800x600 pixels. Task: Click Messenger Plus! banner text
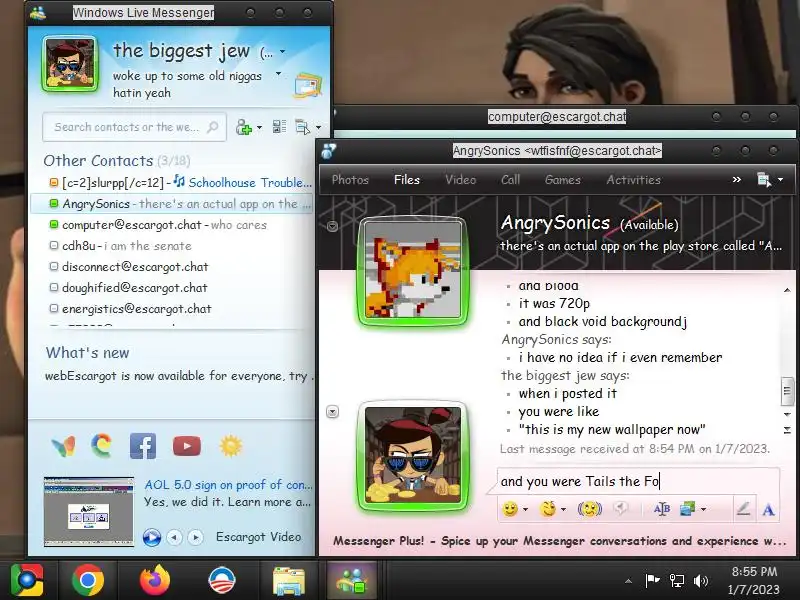(x=560, y=541)
